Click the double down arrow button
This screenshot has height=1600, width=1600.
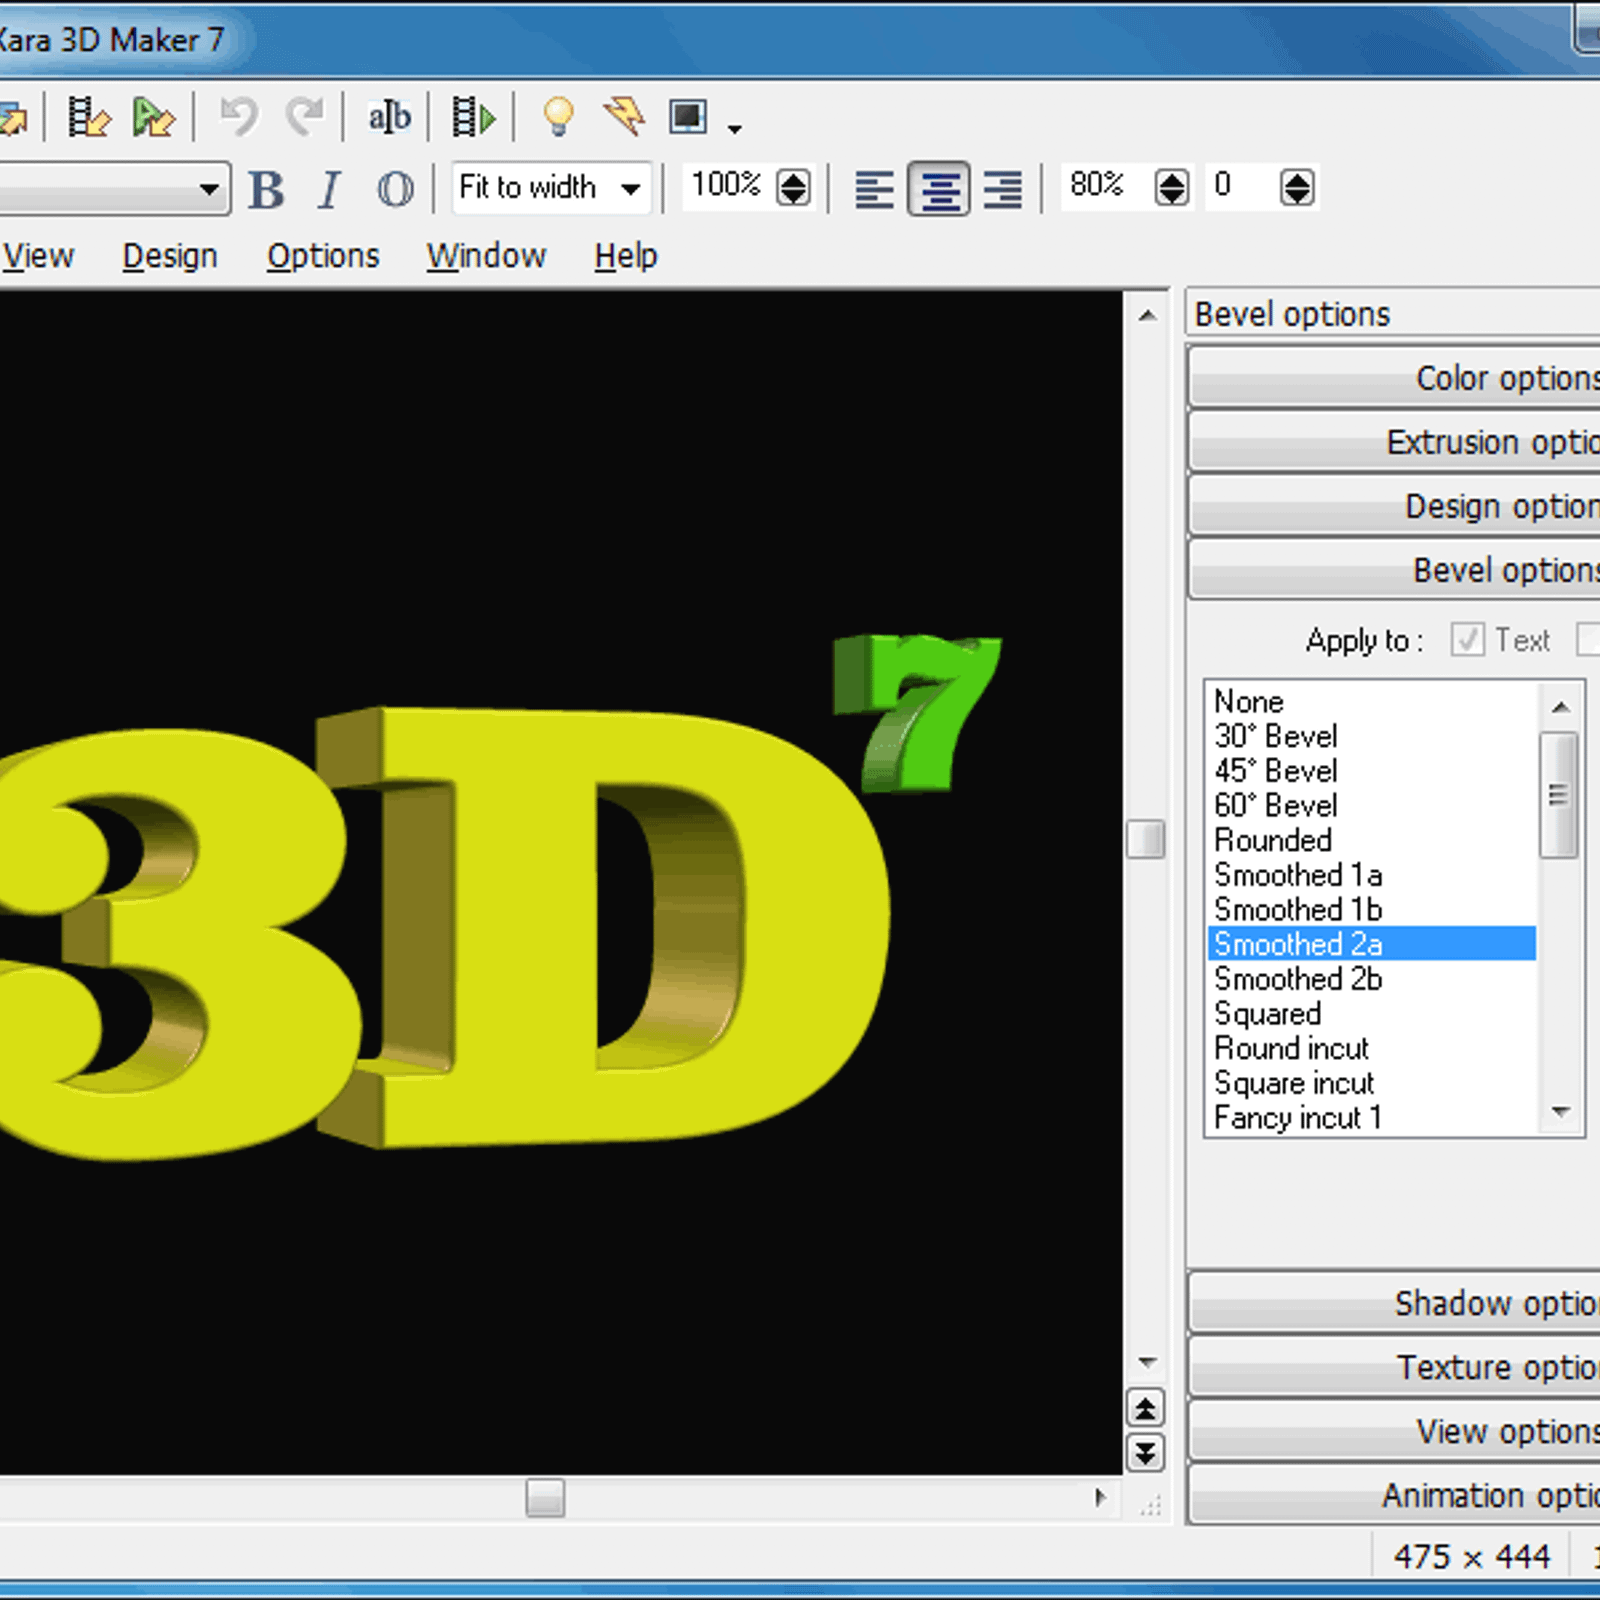click(x=1146, y=1452)
